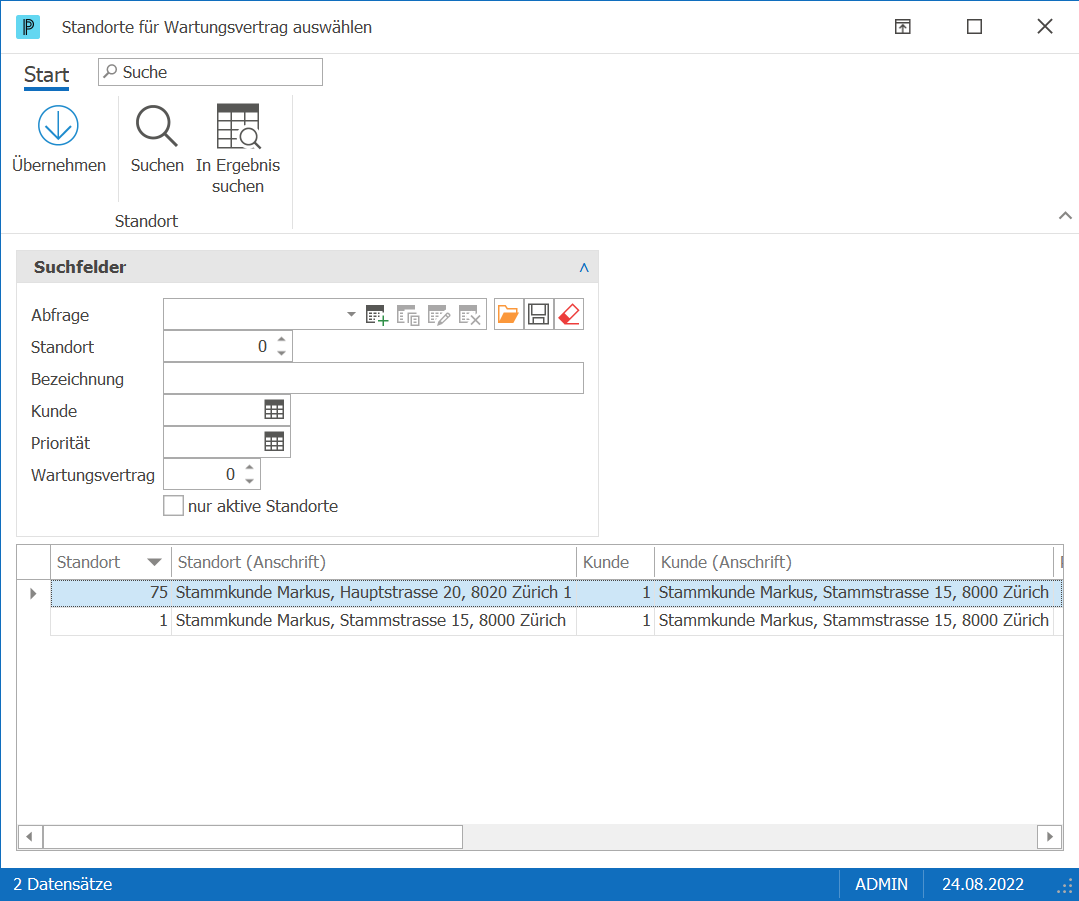Screen dimensions: 1079x901
Task: Click ADMIN in the status bar
Action: (x=882, y=884)
